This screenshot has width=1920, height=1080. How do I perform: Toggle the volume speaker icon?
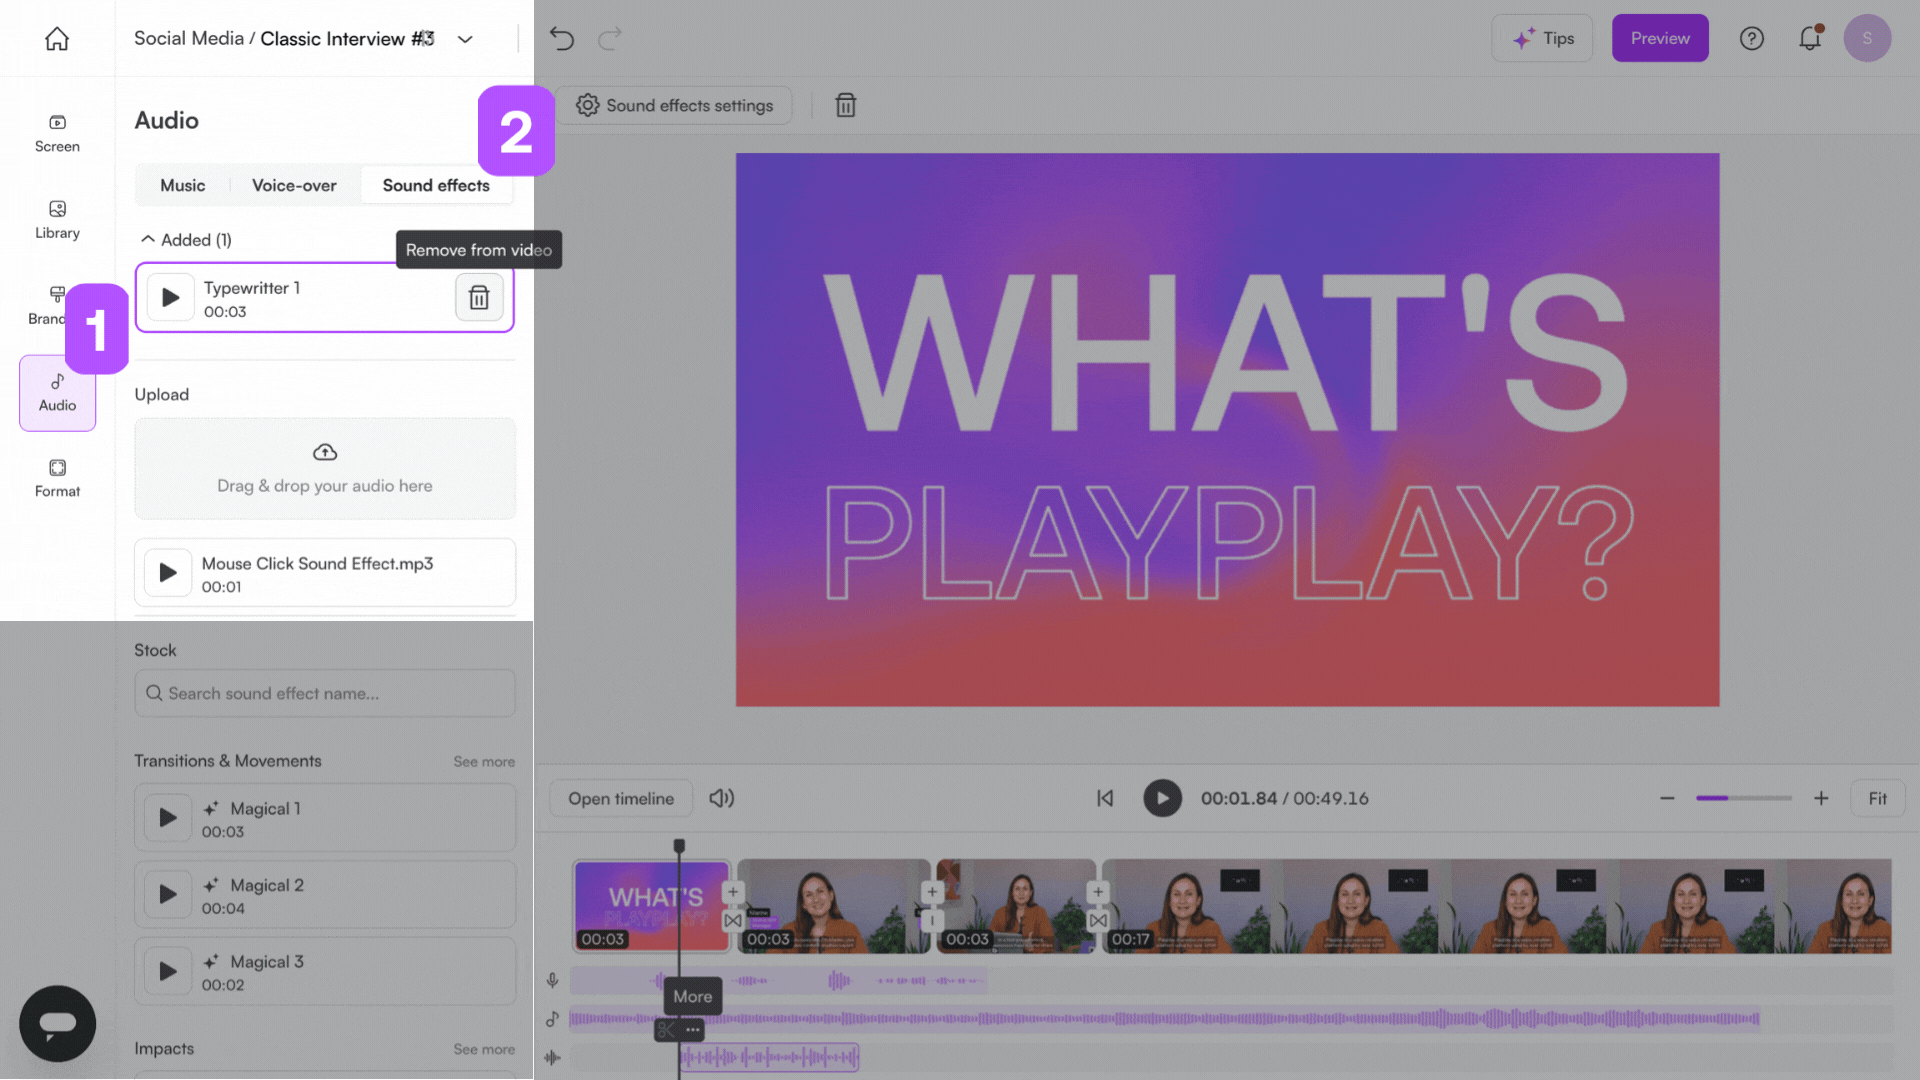(721, 799)
